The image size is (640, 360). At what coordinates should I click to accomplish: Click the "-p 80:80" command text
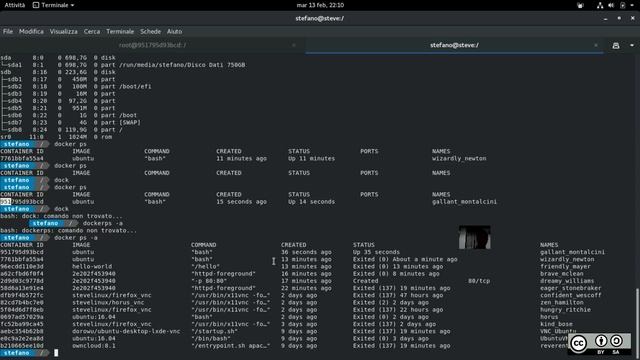[x=209, y=281]
